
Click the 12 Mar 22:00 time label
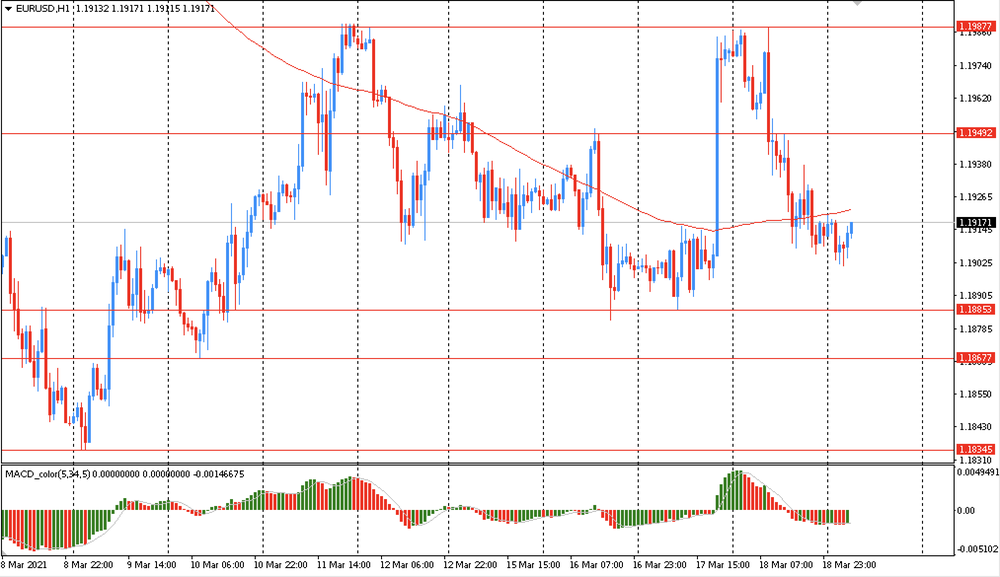[470, 565]
